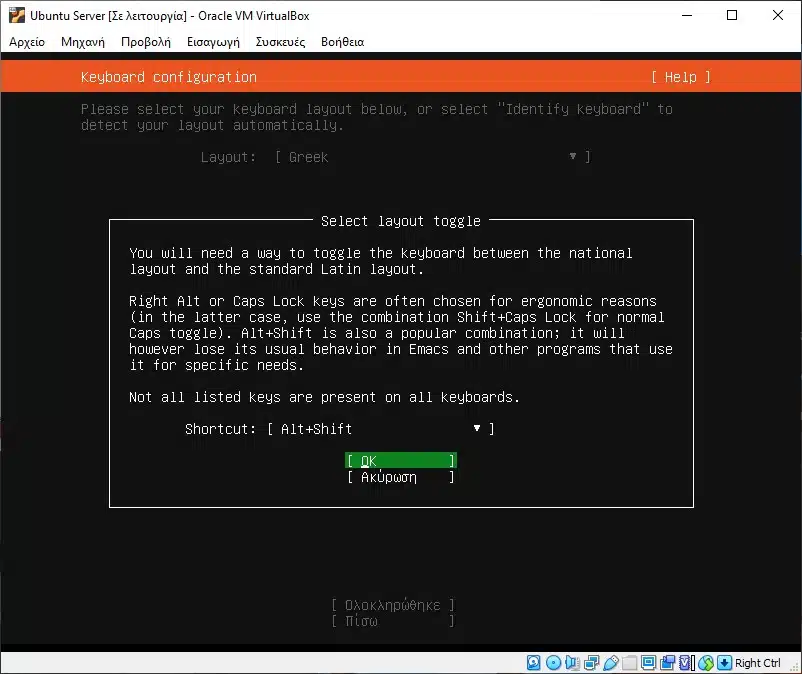Click the VirtualBox window title icon
The image size is (802, 674).
pos(16,15)
